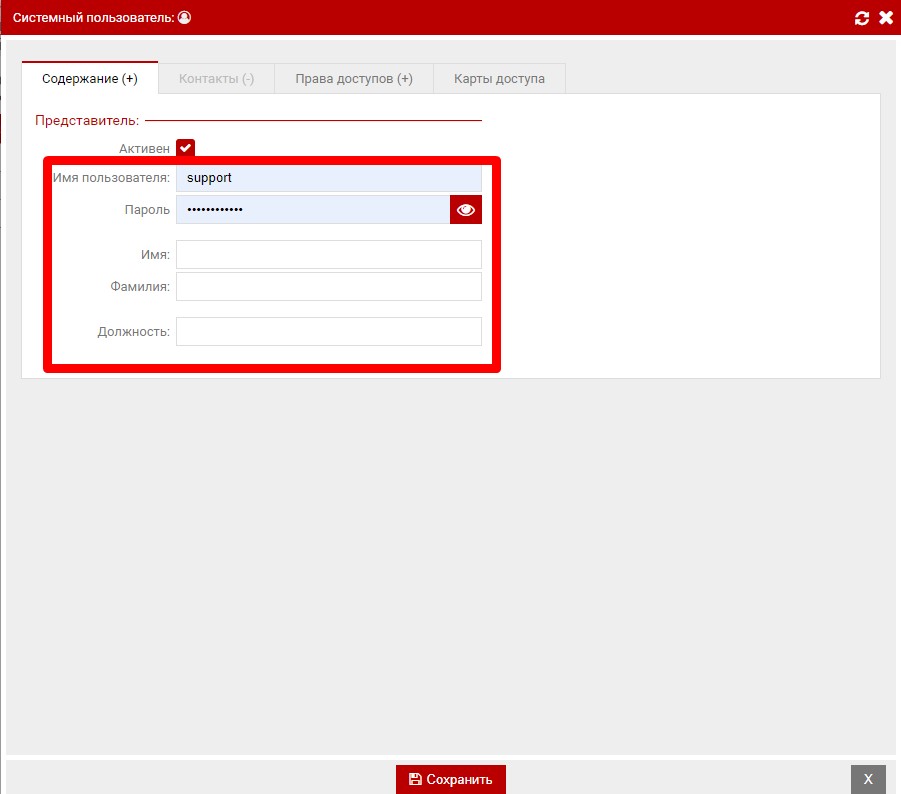Screen dimensions: 901x794
Task: Show password with the eye icon
Action: tap(465, 210)
